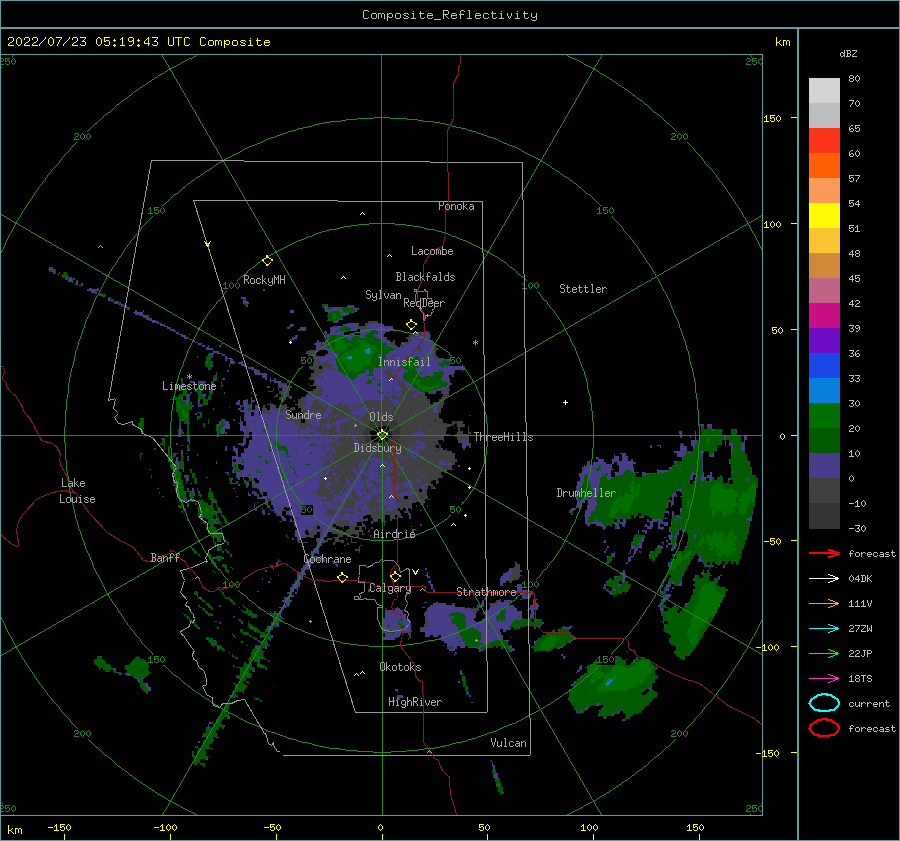Screen dimensions: 900x841
Task: Click the green storm cell northwest of Innisfail
Action: point(356,354)
